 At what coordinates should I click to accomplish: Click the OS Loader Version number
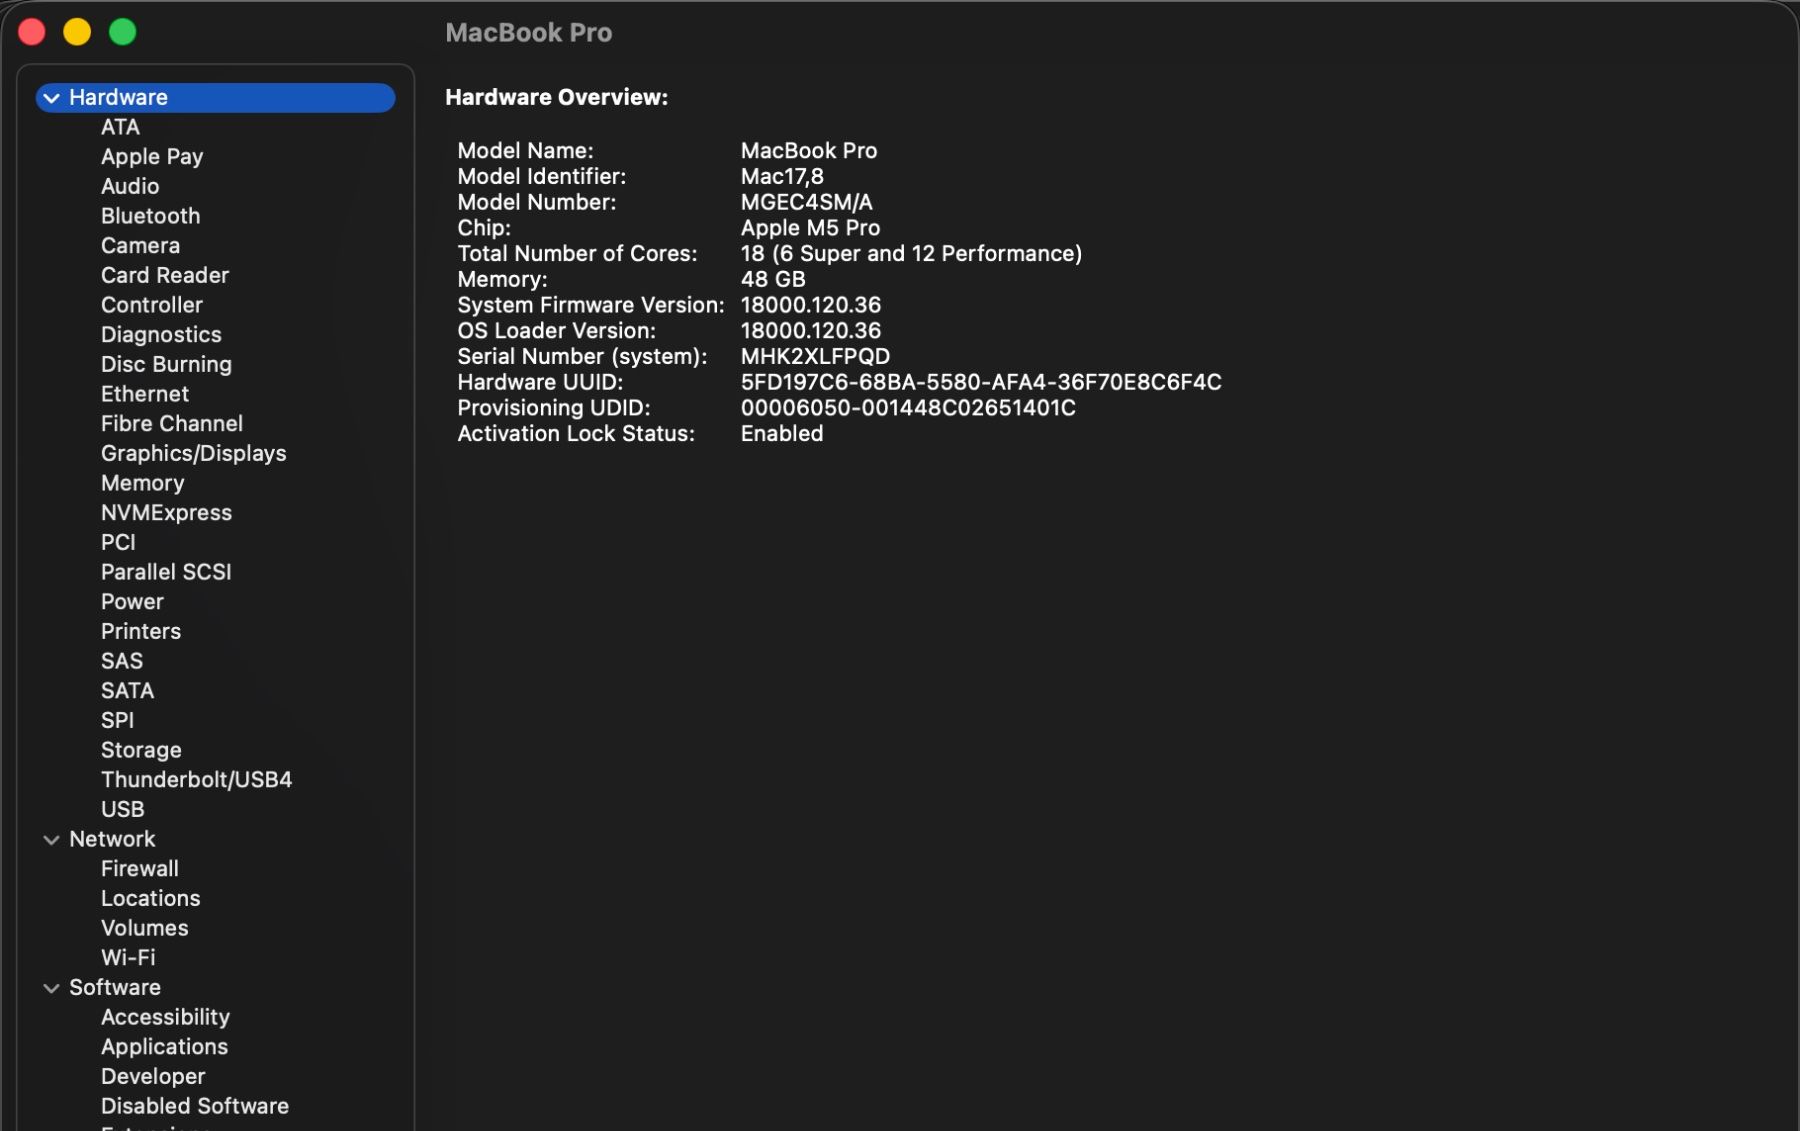(811, 331)
